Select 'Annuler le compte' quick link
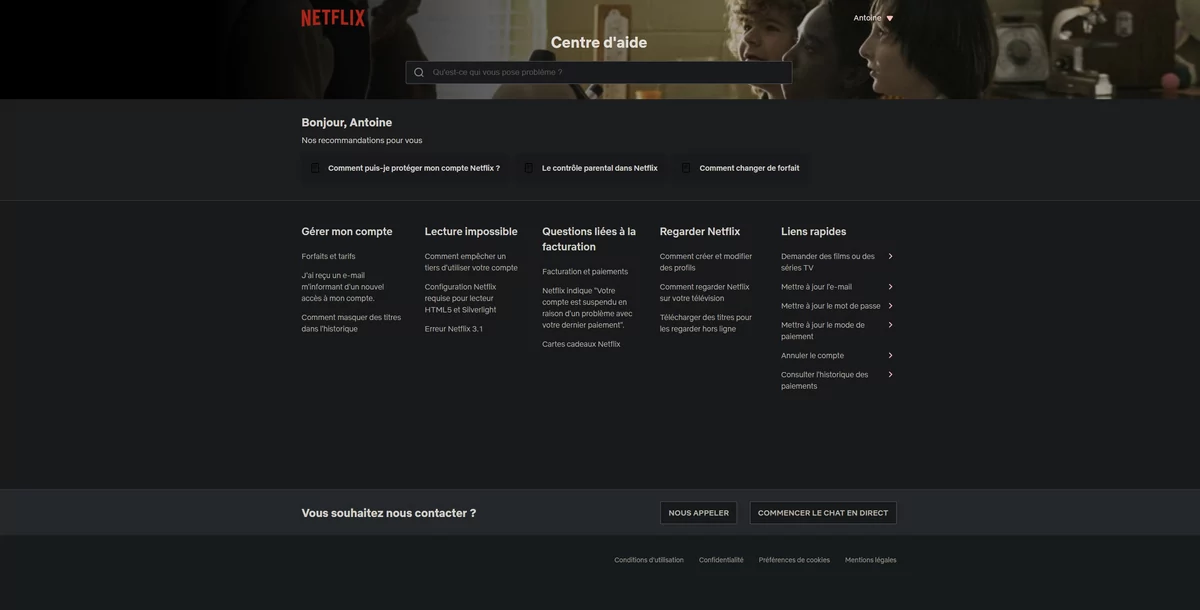 click(x=812, y=356)
